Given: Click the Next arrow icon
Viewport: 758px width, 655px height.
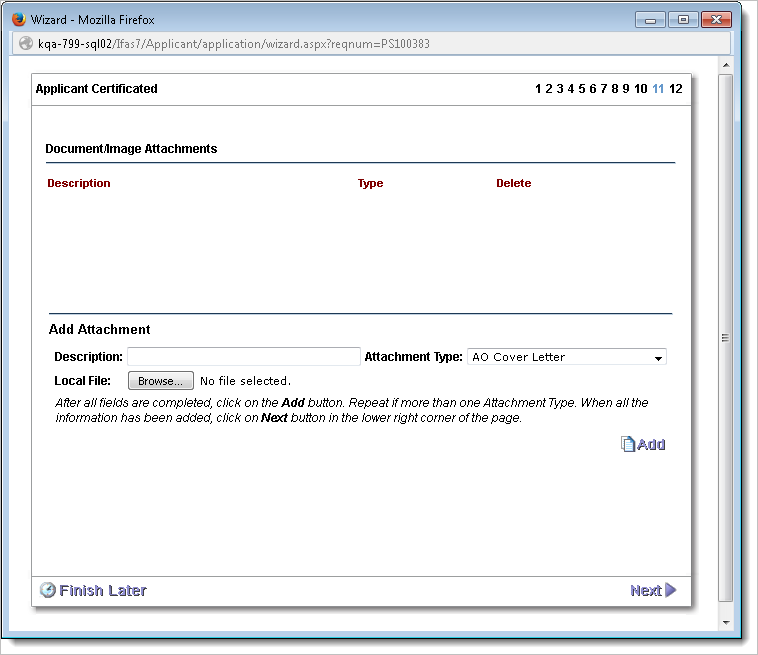Looking at the screenshot, I should pyautogui.click(x=671, y=590).
